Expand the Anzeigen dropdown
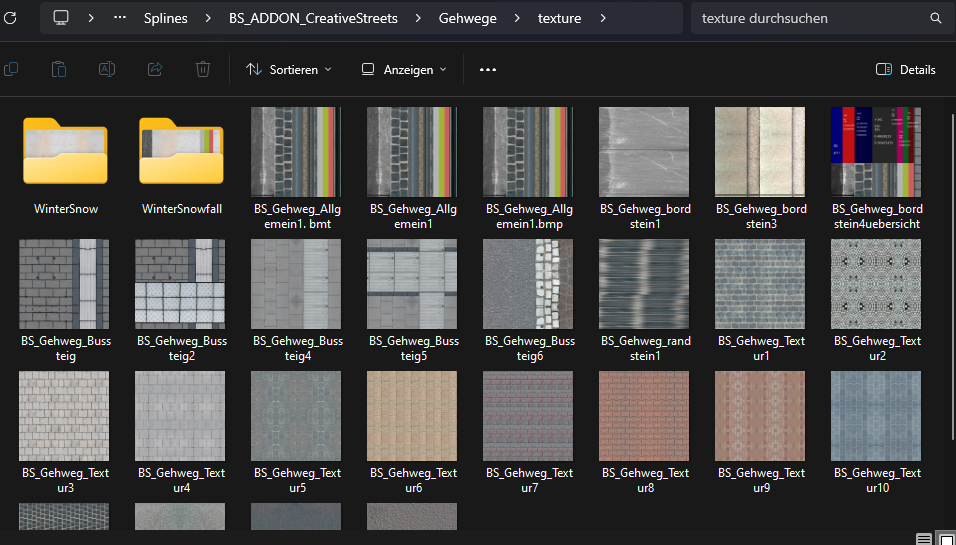Viewport: 956px width, 545px height. coord(404,69)
